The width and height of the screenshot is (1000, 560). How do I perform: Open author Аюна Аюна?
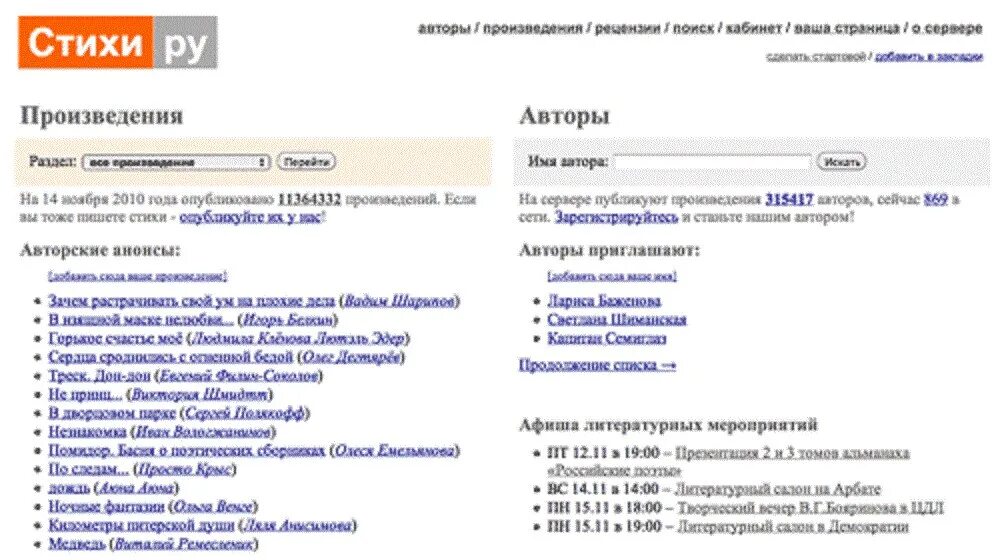coord(136,488)
